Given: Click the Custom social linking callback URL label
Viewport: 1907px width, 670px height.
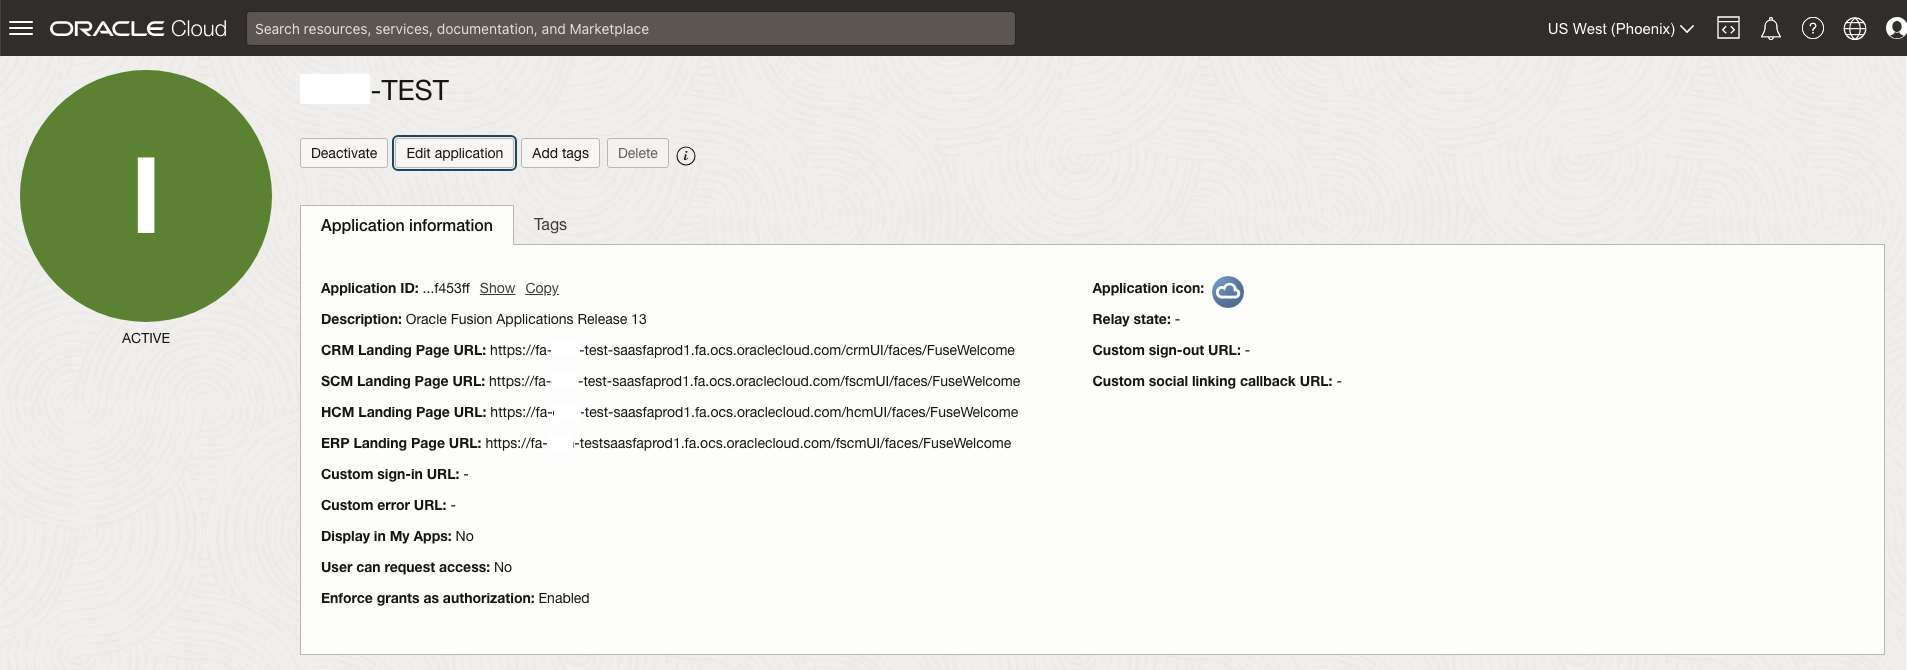Looking at the screenshot, I should 1212,381.
